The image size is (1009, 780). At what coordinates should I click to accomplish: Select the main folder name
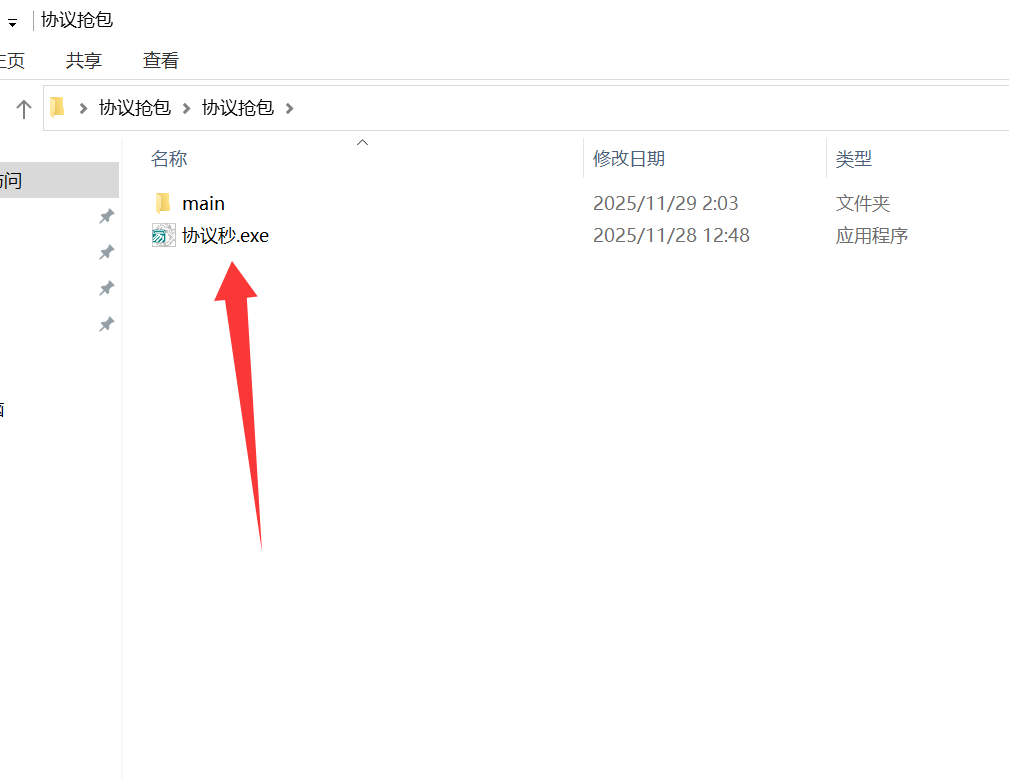(x=203, y=203)
